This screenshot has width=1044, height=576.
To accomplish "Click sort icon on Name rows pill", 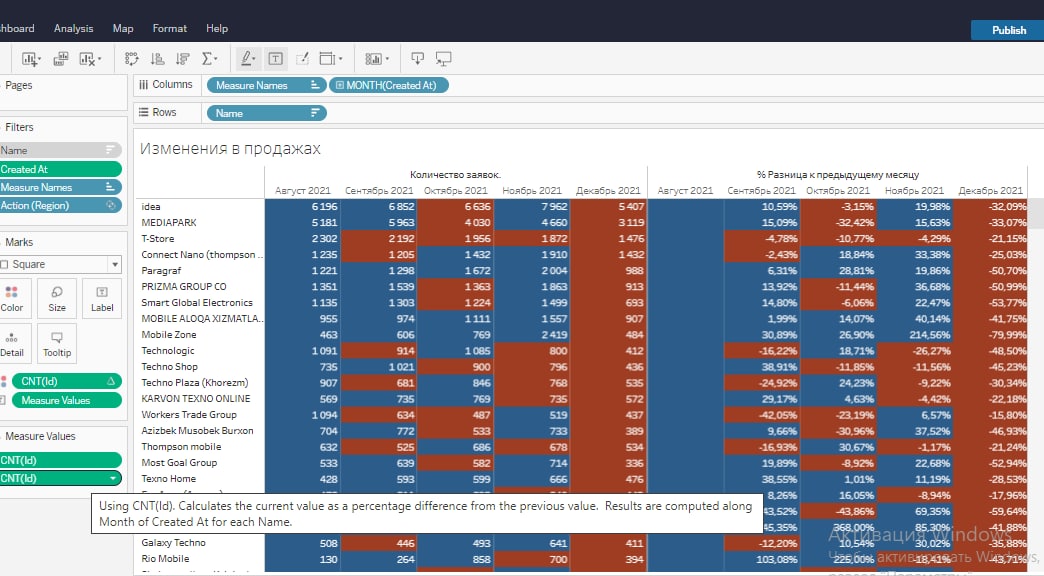I will 315,113.
